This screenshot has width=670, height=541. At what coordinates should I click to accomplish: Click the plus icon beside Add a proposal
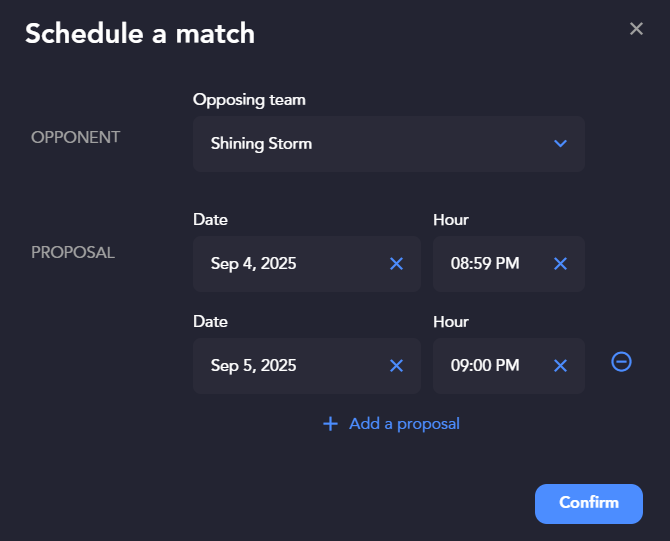point(330,424)
